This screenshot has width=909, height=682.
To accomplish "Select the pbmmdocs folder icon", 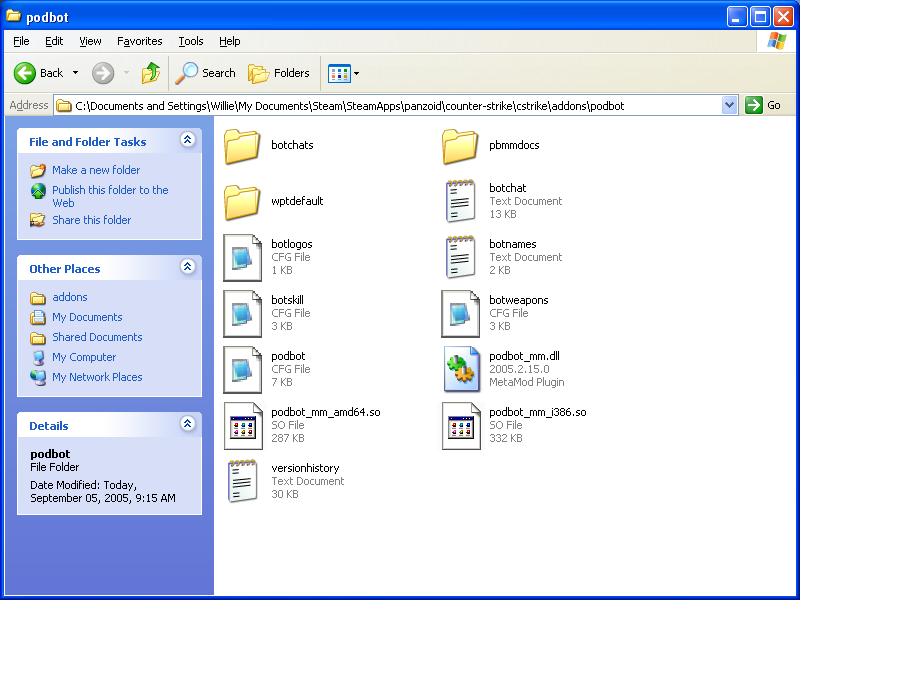I will tap(460, 146).
